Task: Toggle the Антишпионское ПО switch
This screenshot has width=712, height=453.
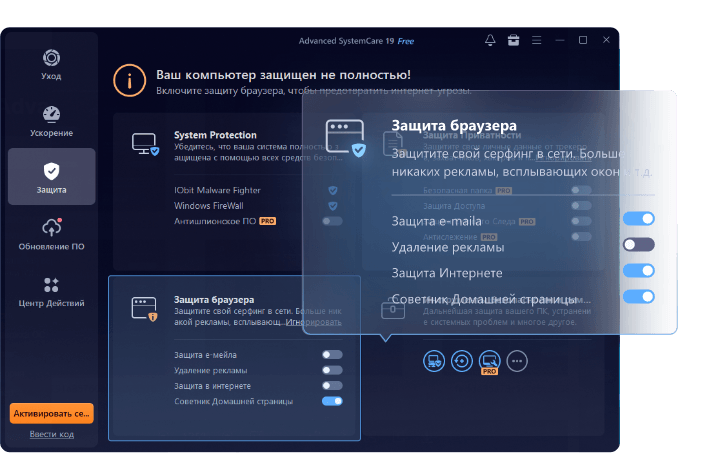Action: pos(332,222)
